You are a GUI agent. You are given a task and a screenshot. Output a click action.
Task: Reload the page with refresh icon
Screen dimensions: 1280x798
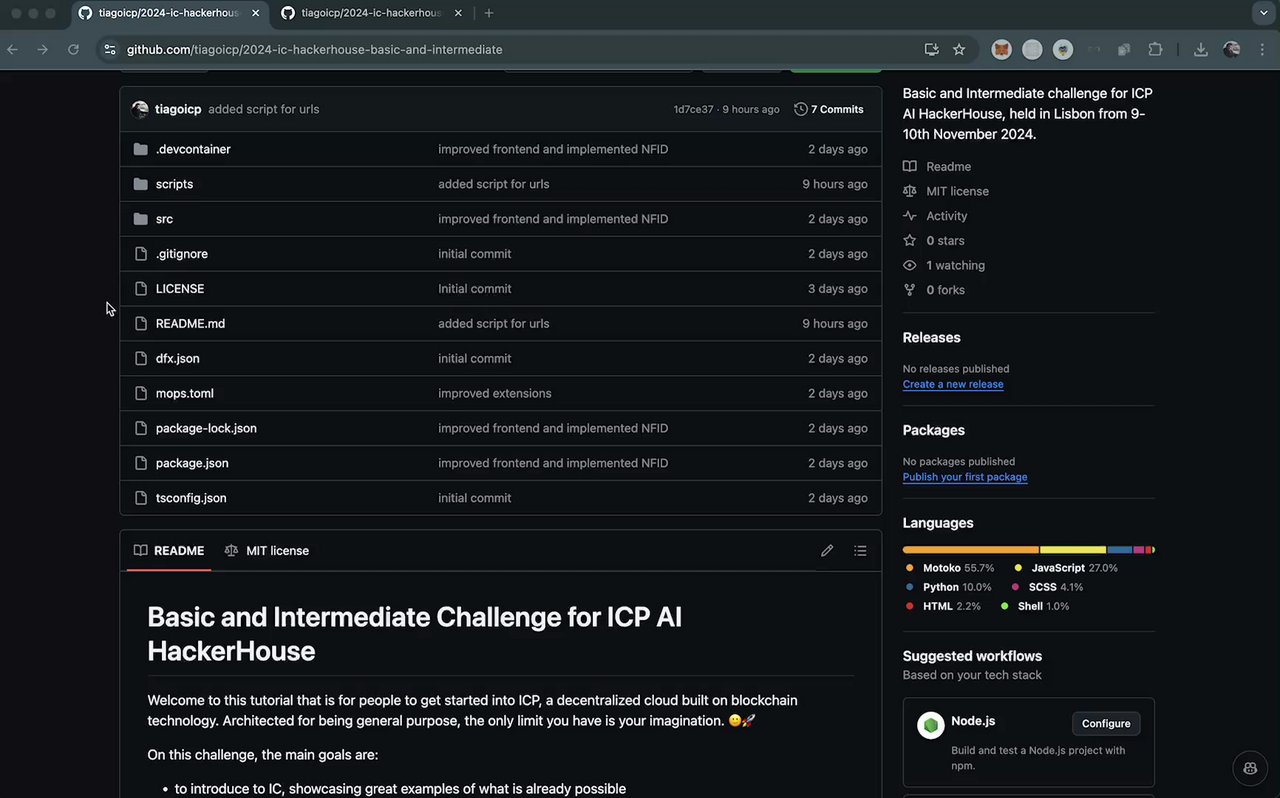(73, 49)
